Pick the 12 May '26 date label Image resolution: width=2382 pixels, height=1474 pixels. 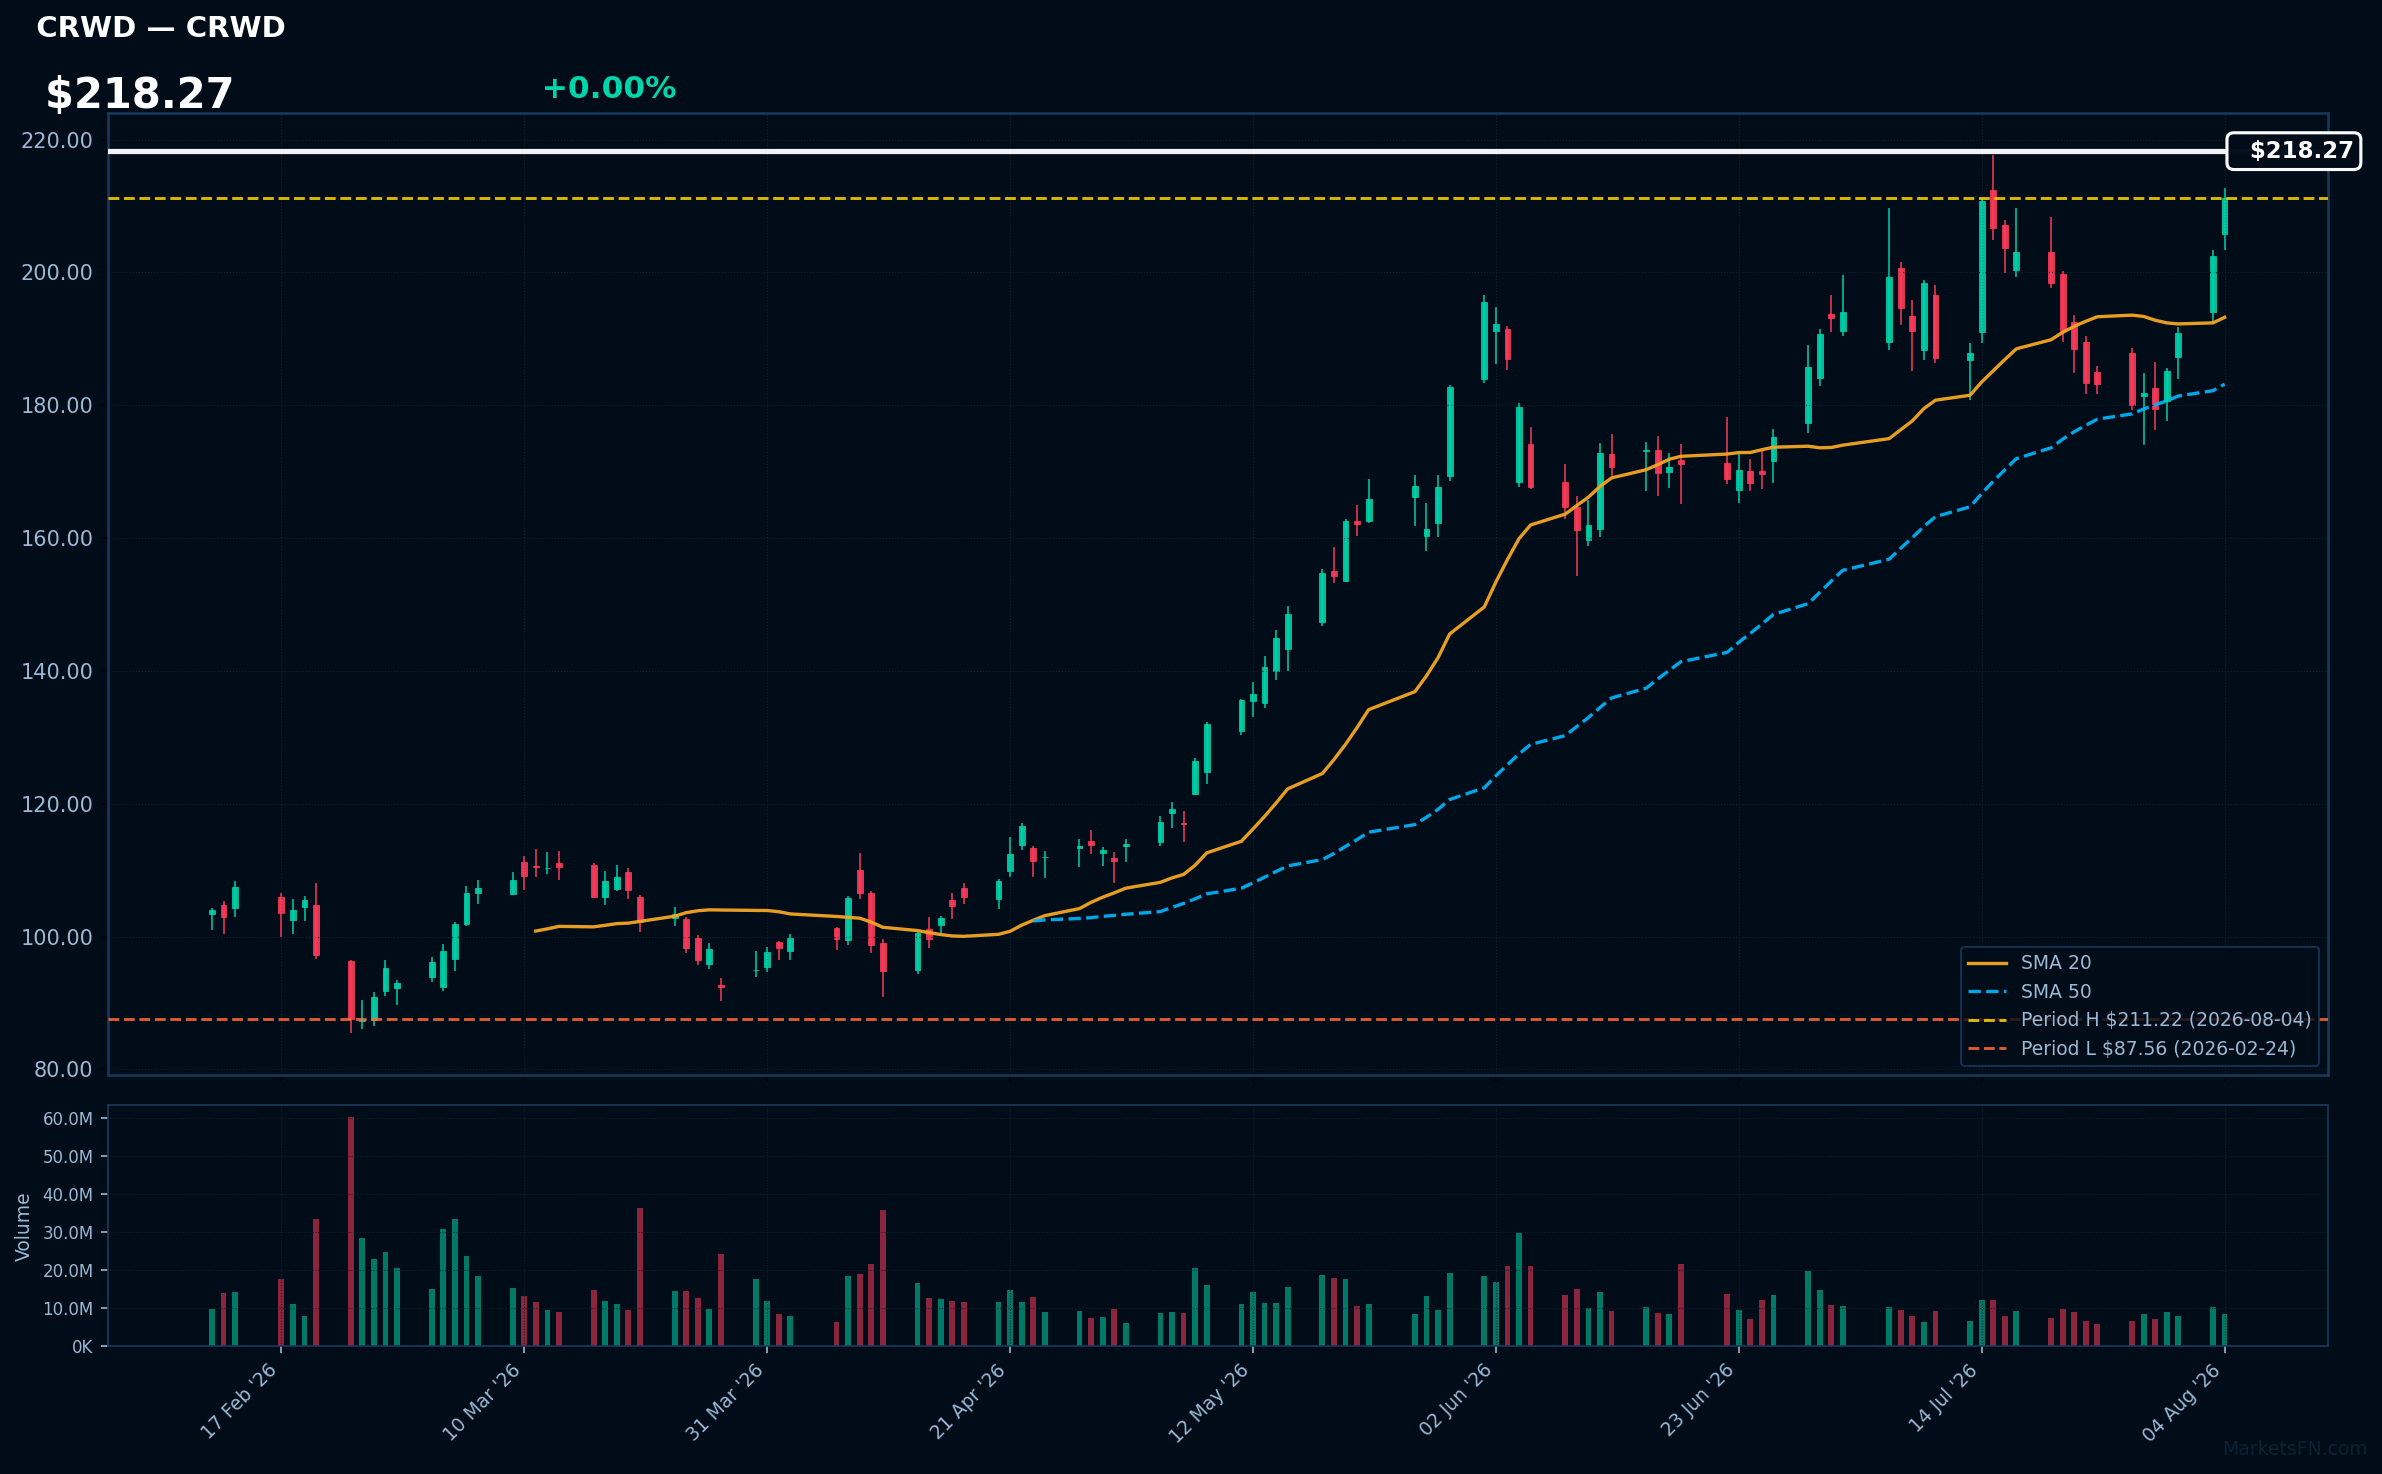click(1210, 1401)
